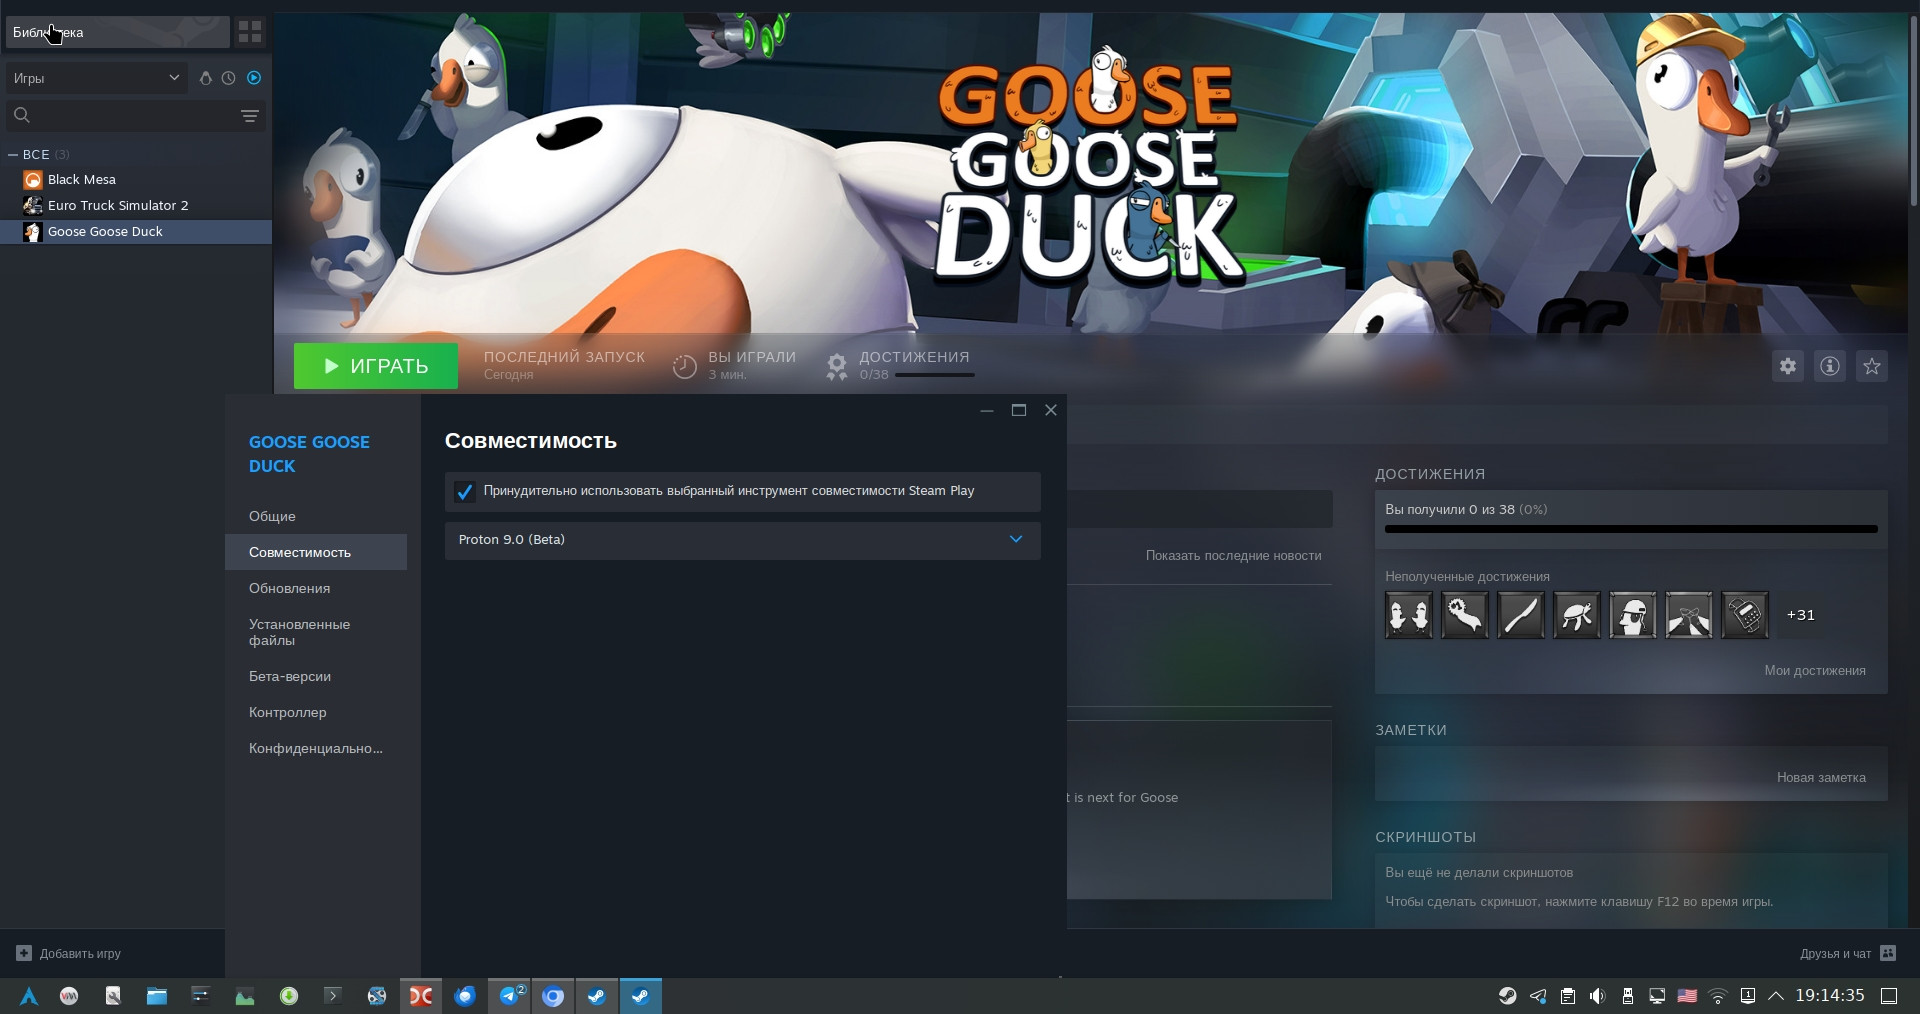Open game settings gear icon
This screenshot has width=1920, height=1014.
1788,366
